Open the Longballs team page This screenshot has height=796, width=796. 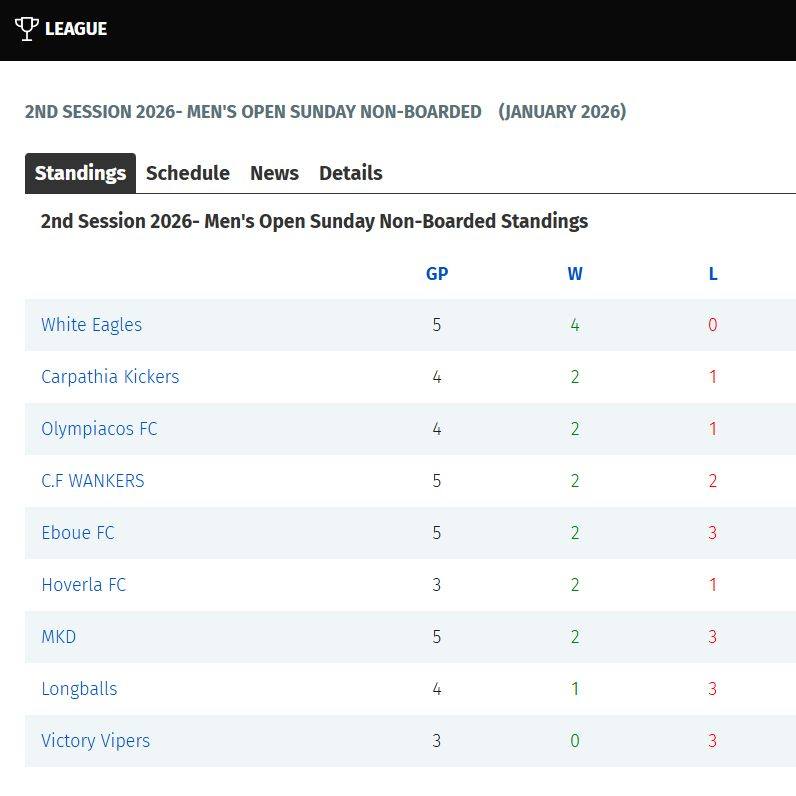point(79,689)
